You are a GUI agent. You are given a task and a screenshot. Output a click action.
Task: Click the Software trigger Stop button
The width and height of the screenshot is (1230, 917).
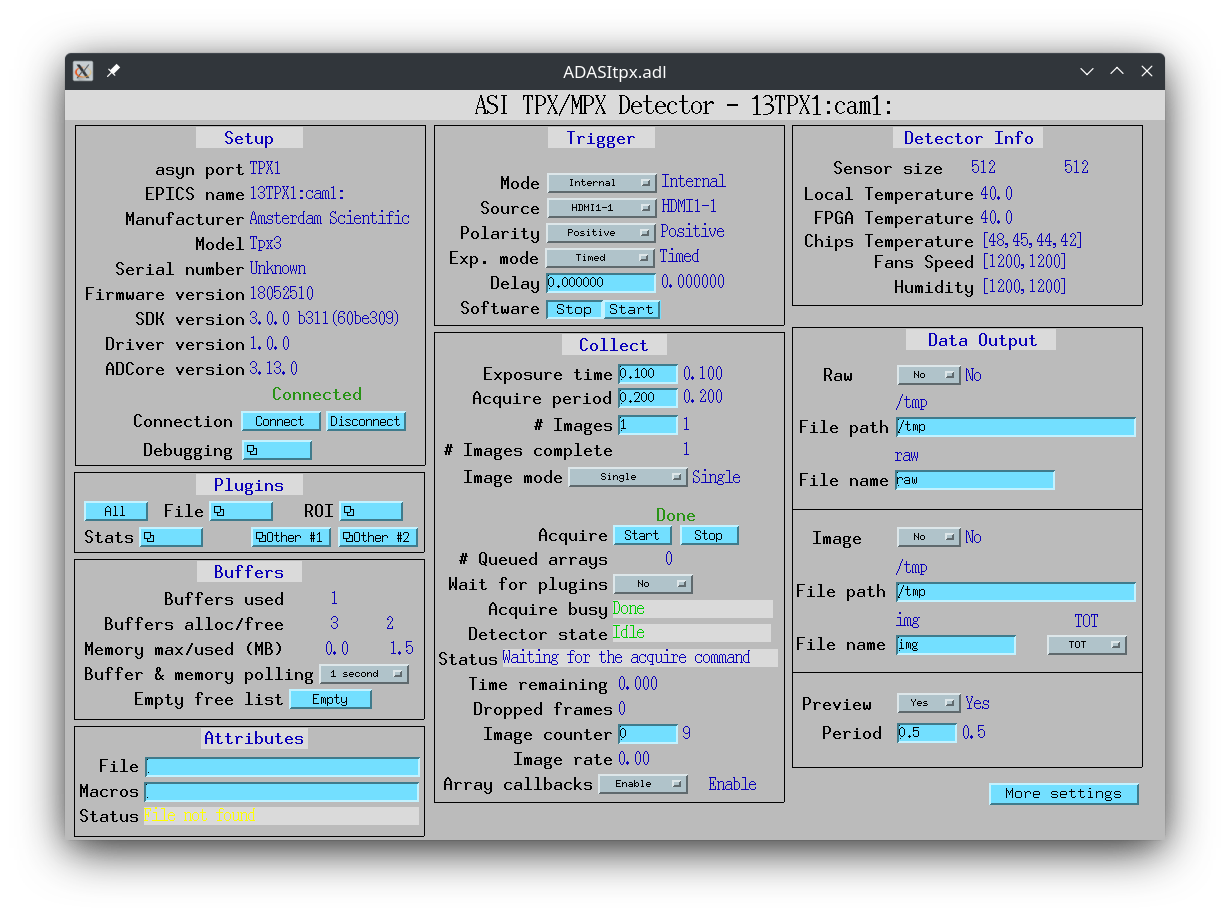574,309
